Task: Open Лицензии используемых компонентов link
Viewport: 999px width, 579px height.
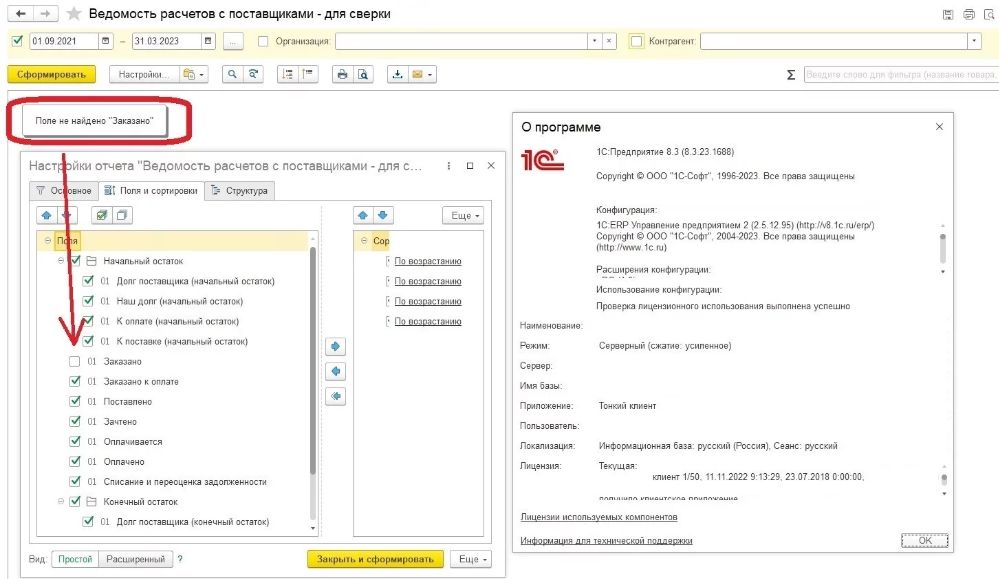Action: click(598, 517)
